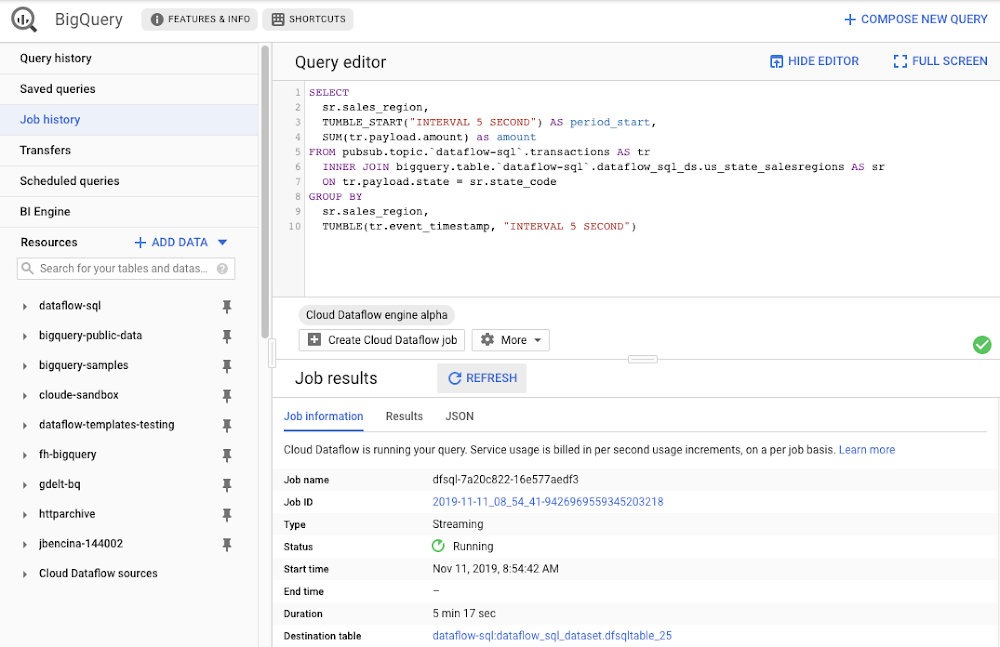Image resolution: width=1000 pixels, height=647 pixels.
Task: Unpin the fh-bigquery project
Action: point(226,455)
